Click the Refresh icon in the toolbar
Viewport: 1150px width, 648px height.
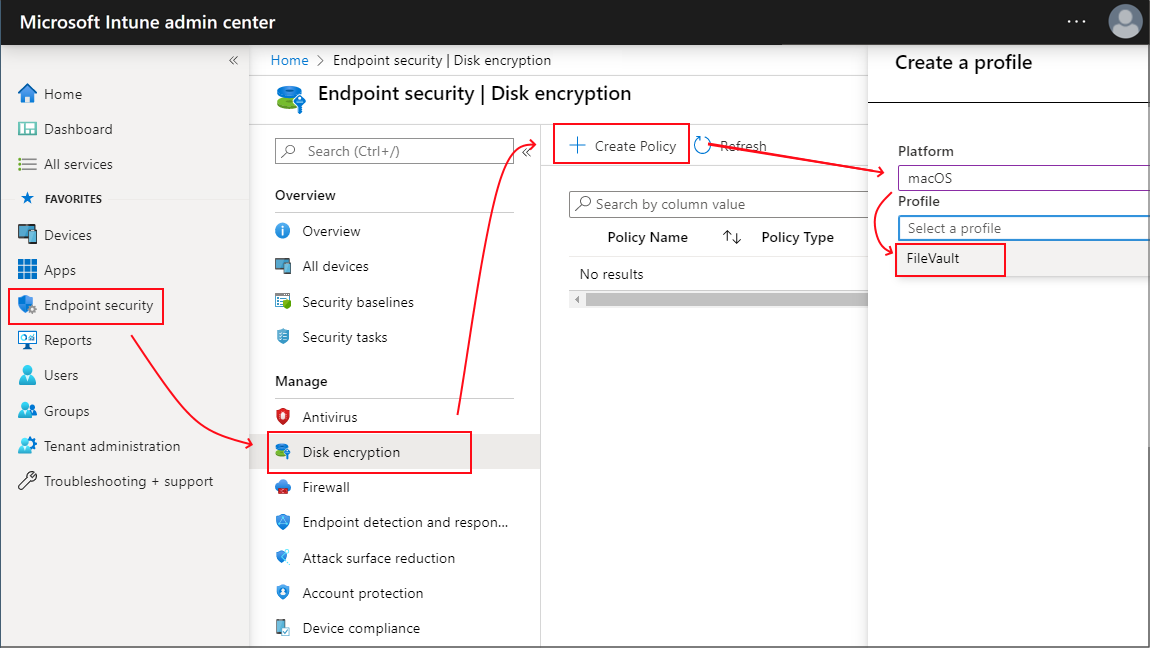point(703,146)
